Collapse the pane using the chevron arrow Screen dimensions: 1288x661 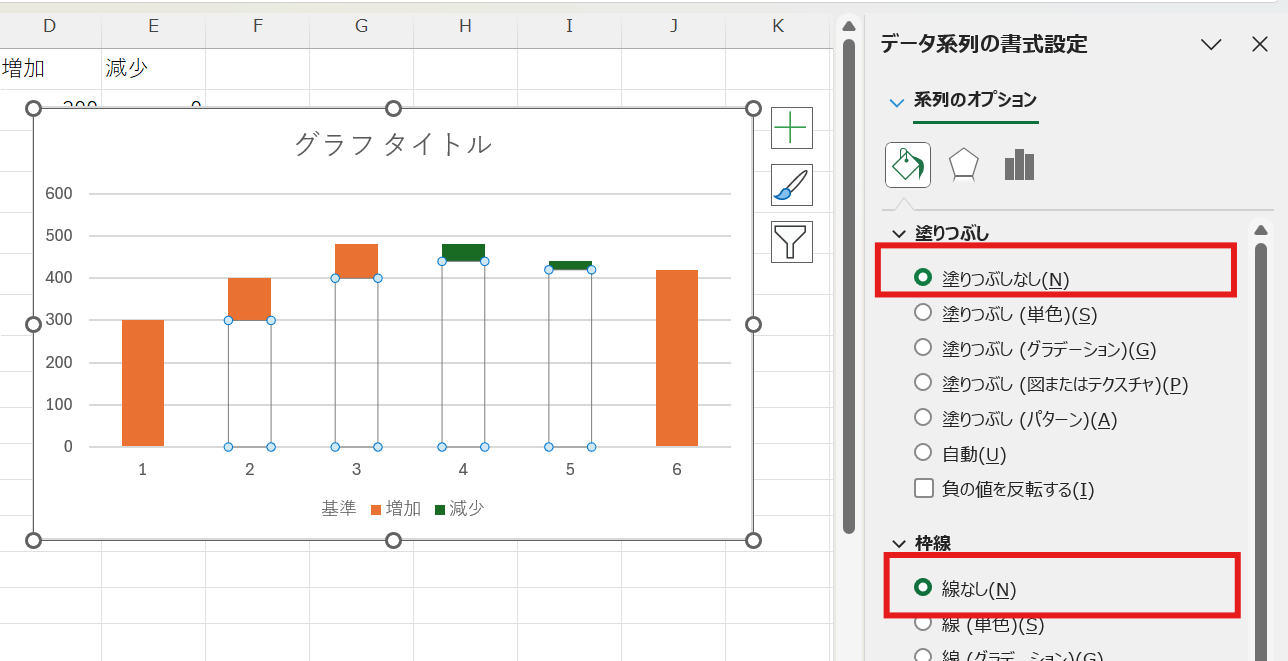click(1211, 44)
